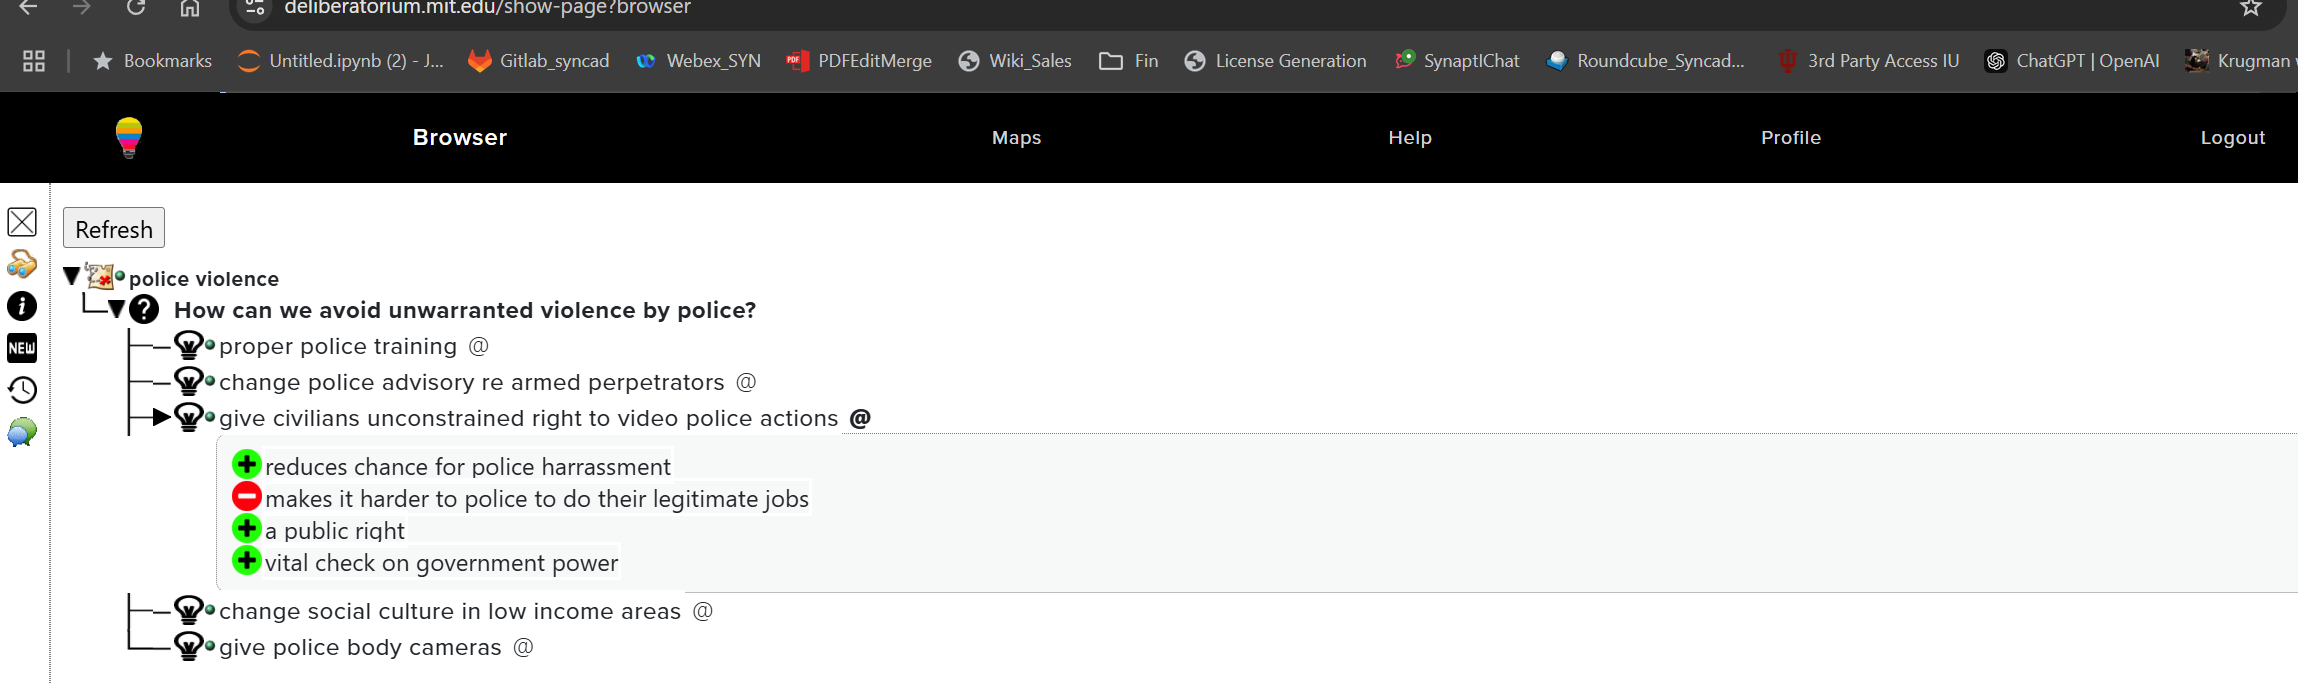Click red minus next to makes it harder

247,496
